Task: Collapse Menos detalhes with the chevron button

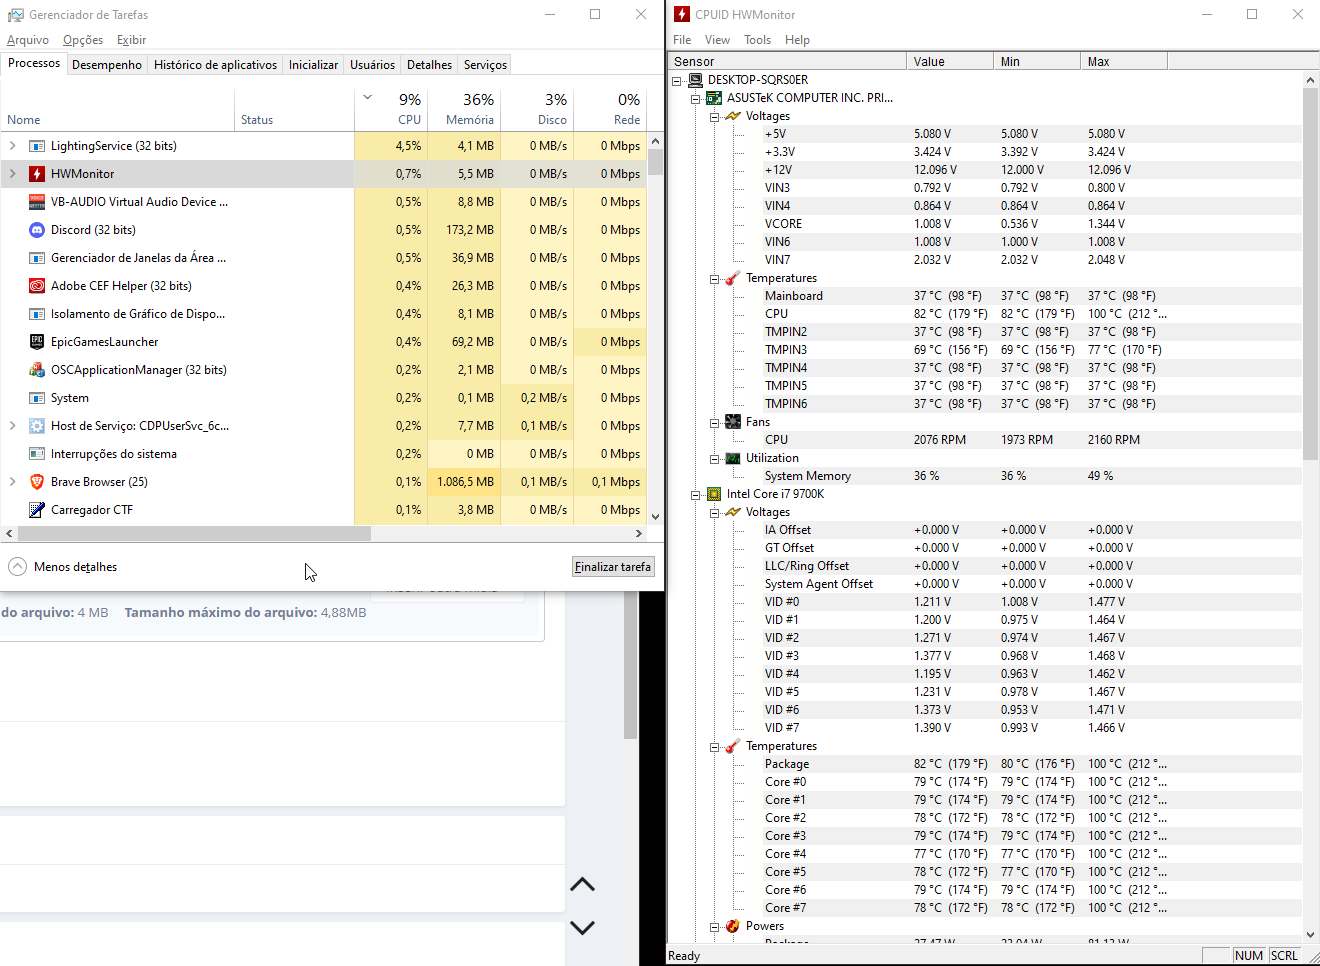Action: [x=17, y=566]
